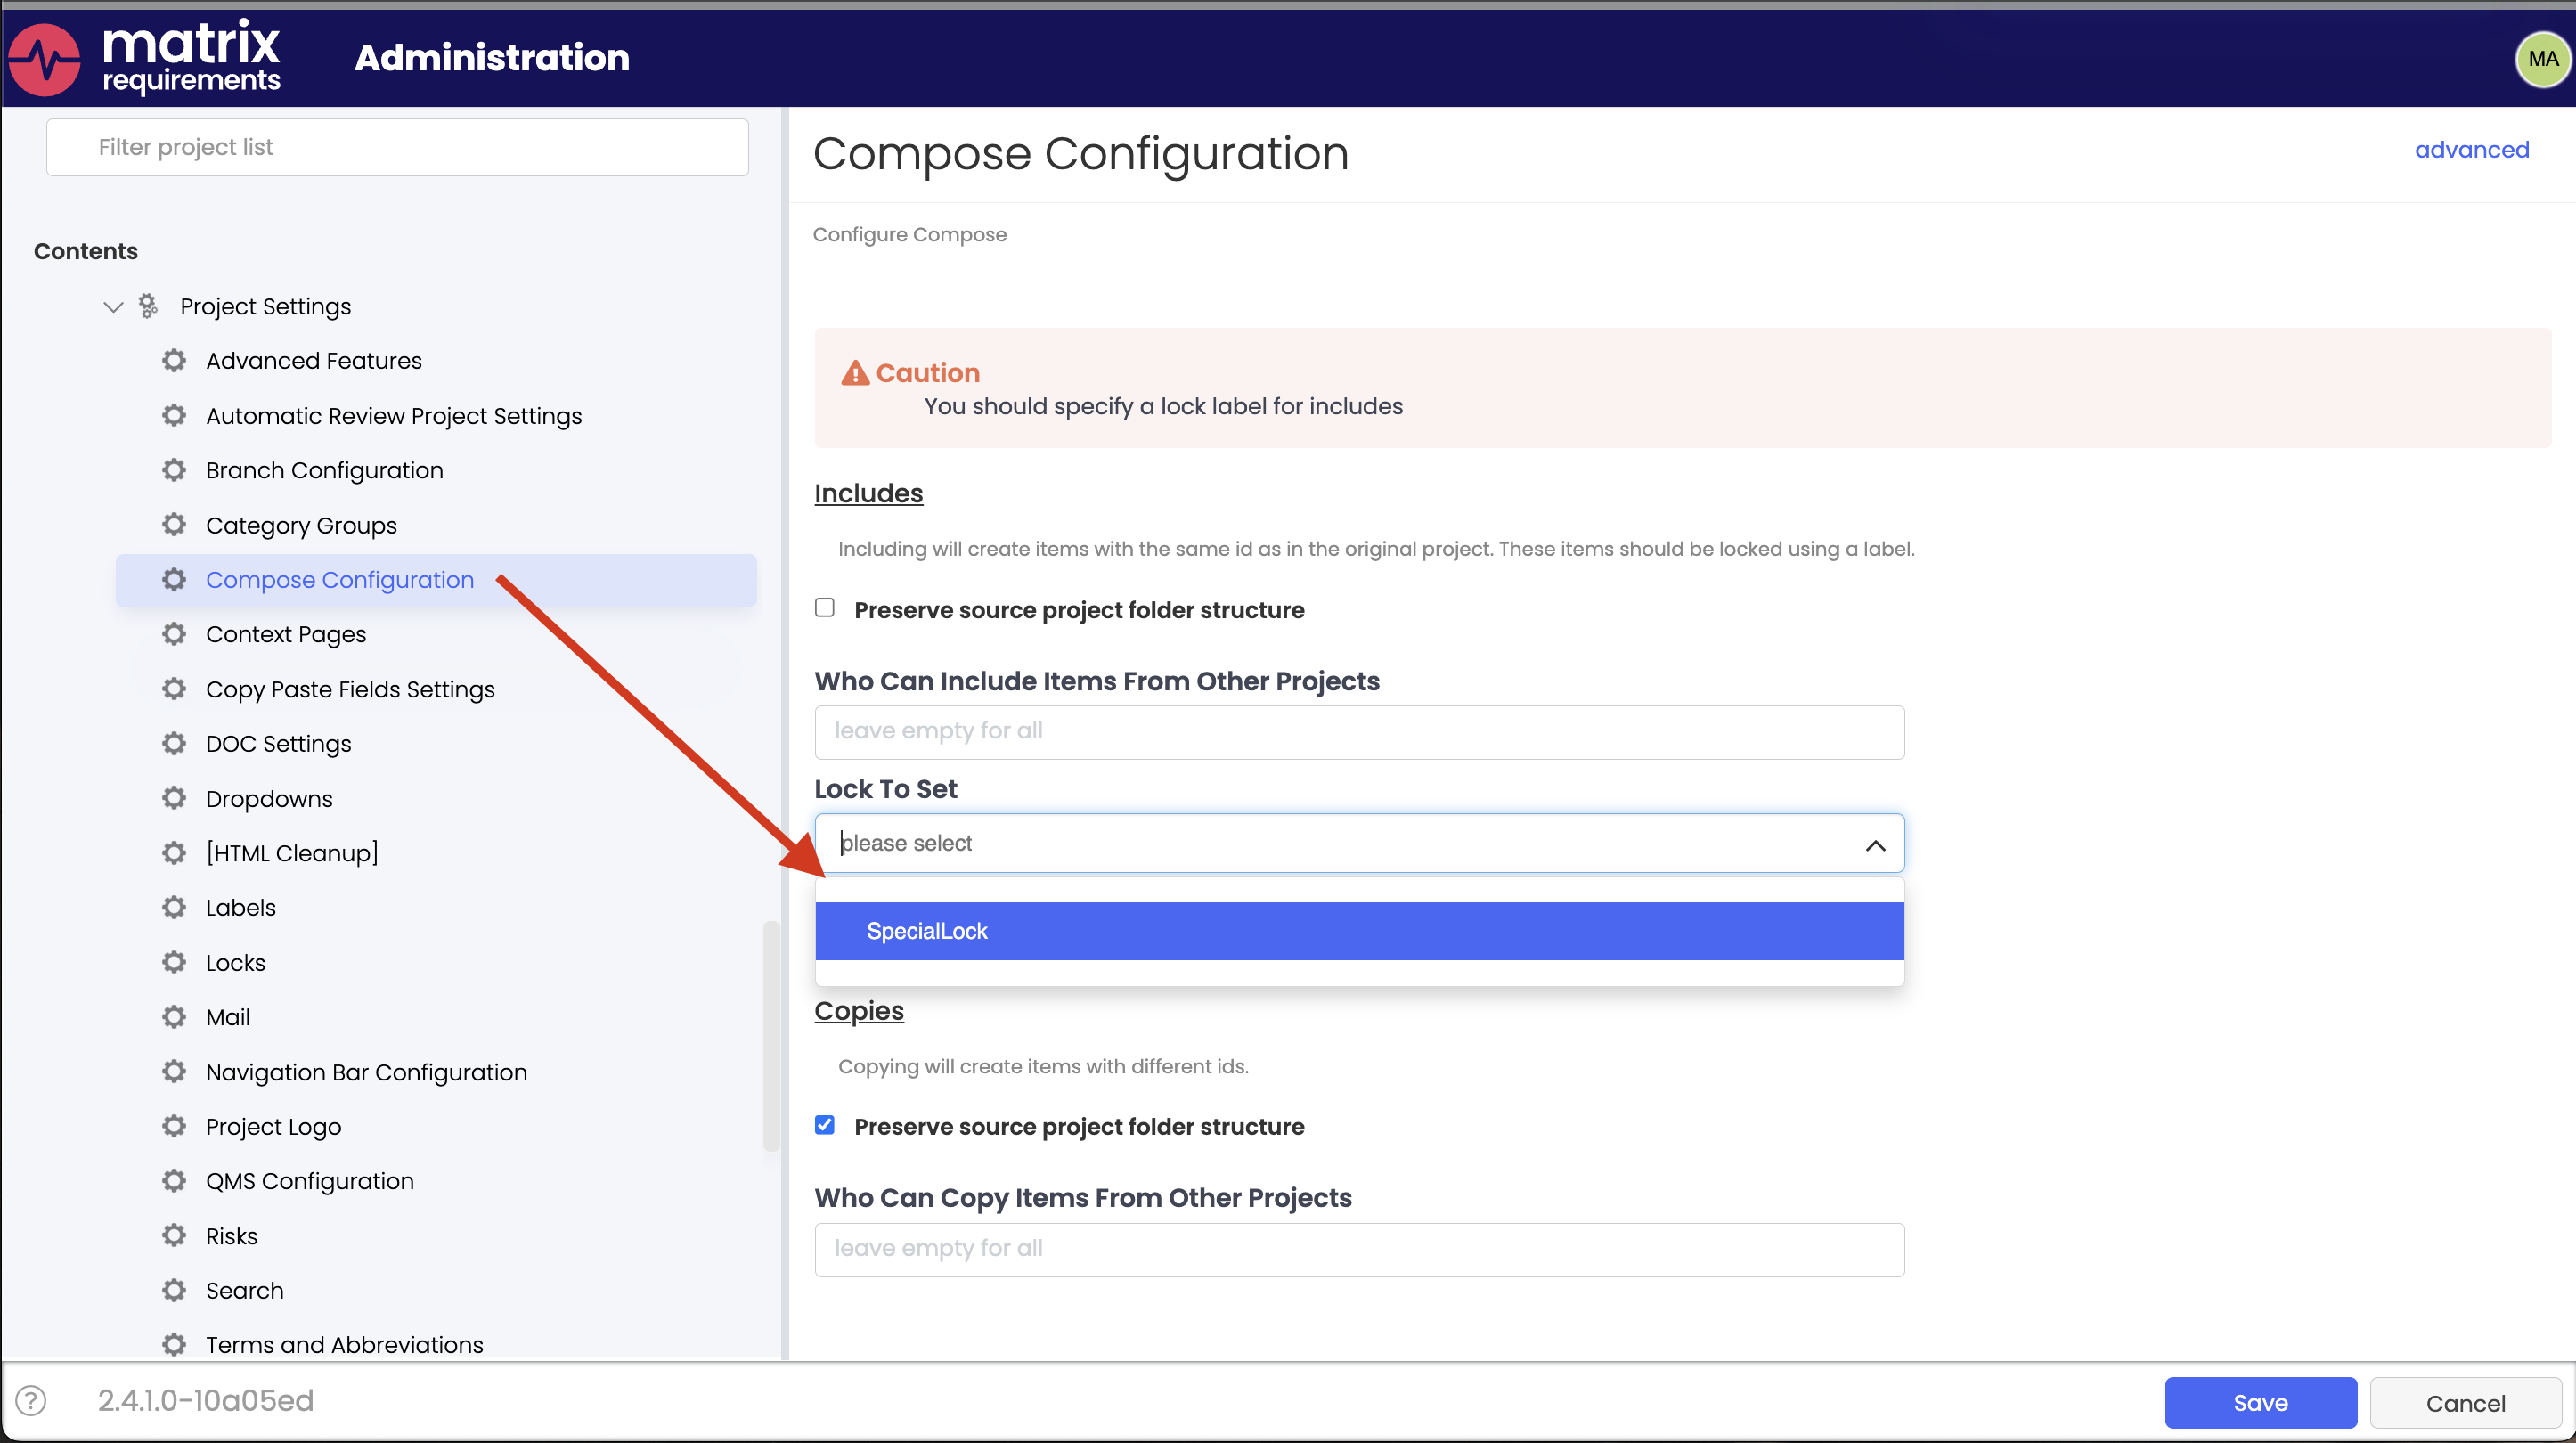
Task: Open the Search settings page
Action: pos(245,1290)
